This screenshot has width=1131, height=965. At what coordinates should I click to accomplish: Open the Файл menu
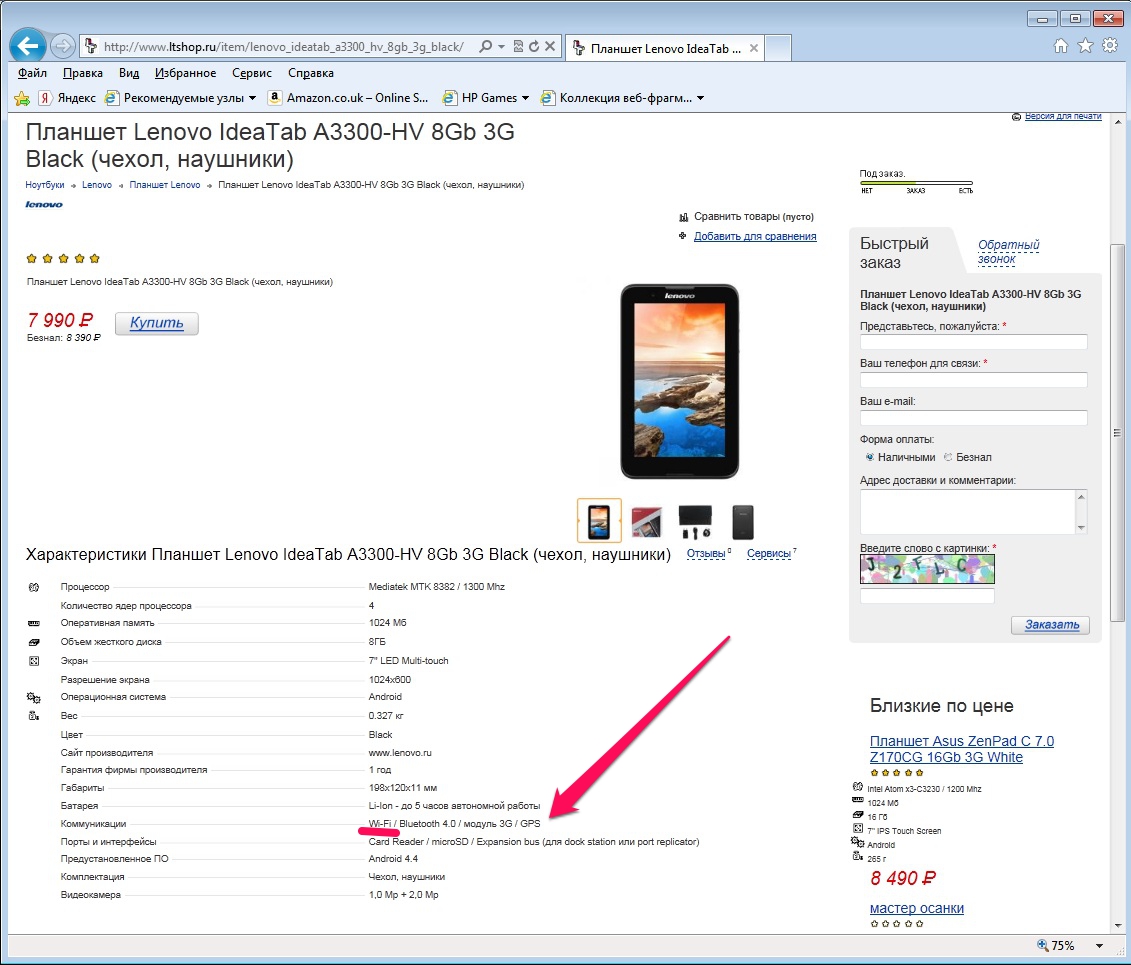[x=32, y=73]
